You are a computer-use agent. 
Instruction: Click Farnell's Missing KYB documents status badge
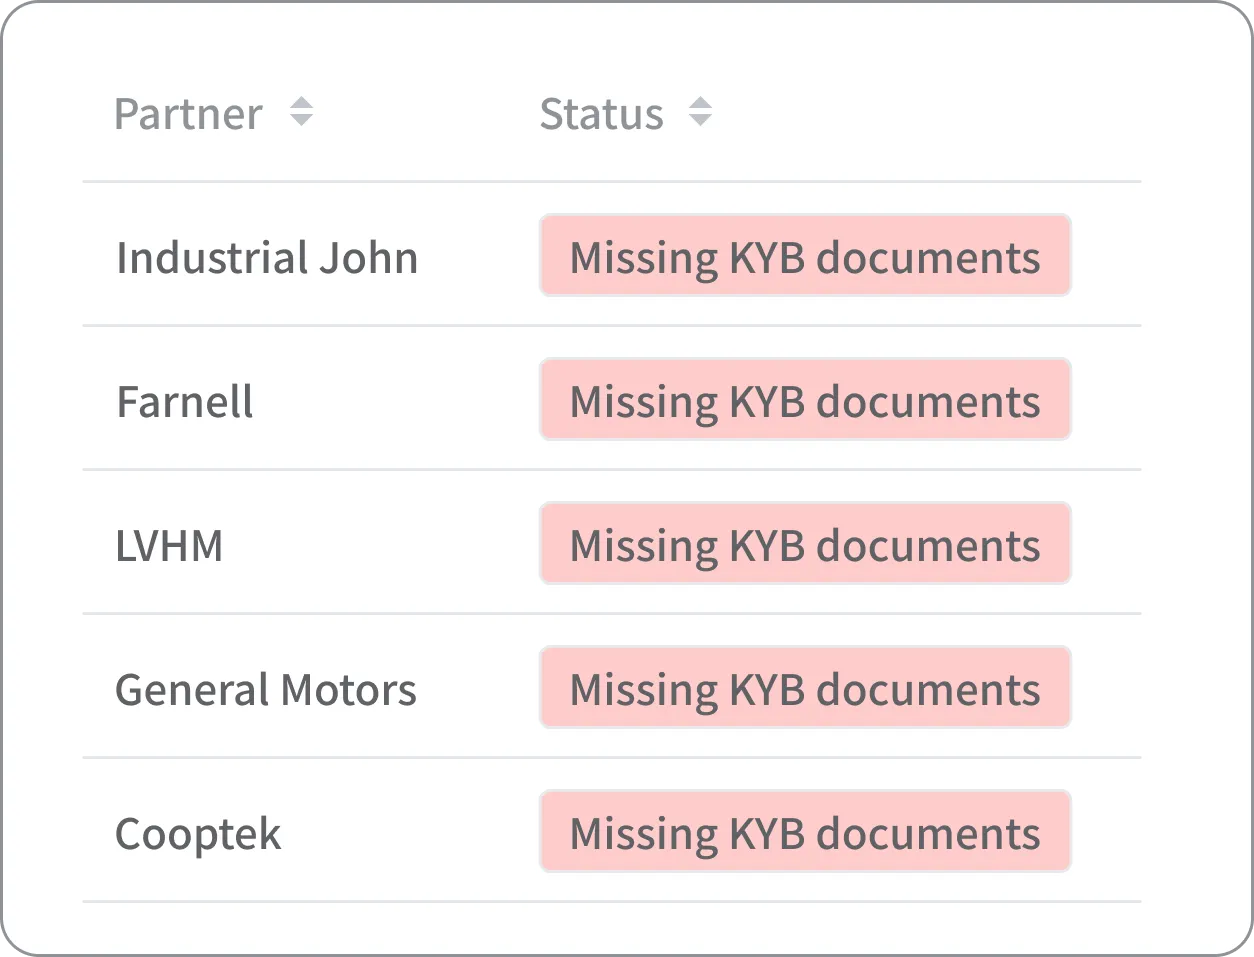pos(805,400)
